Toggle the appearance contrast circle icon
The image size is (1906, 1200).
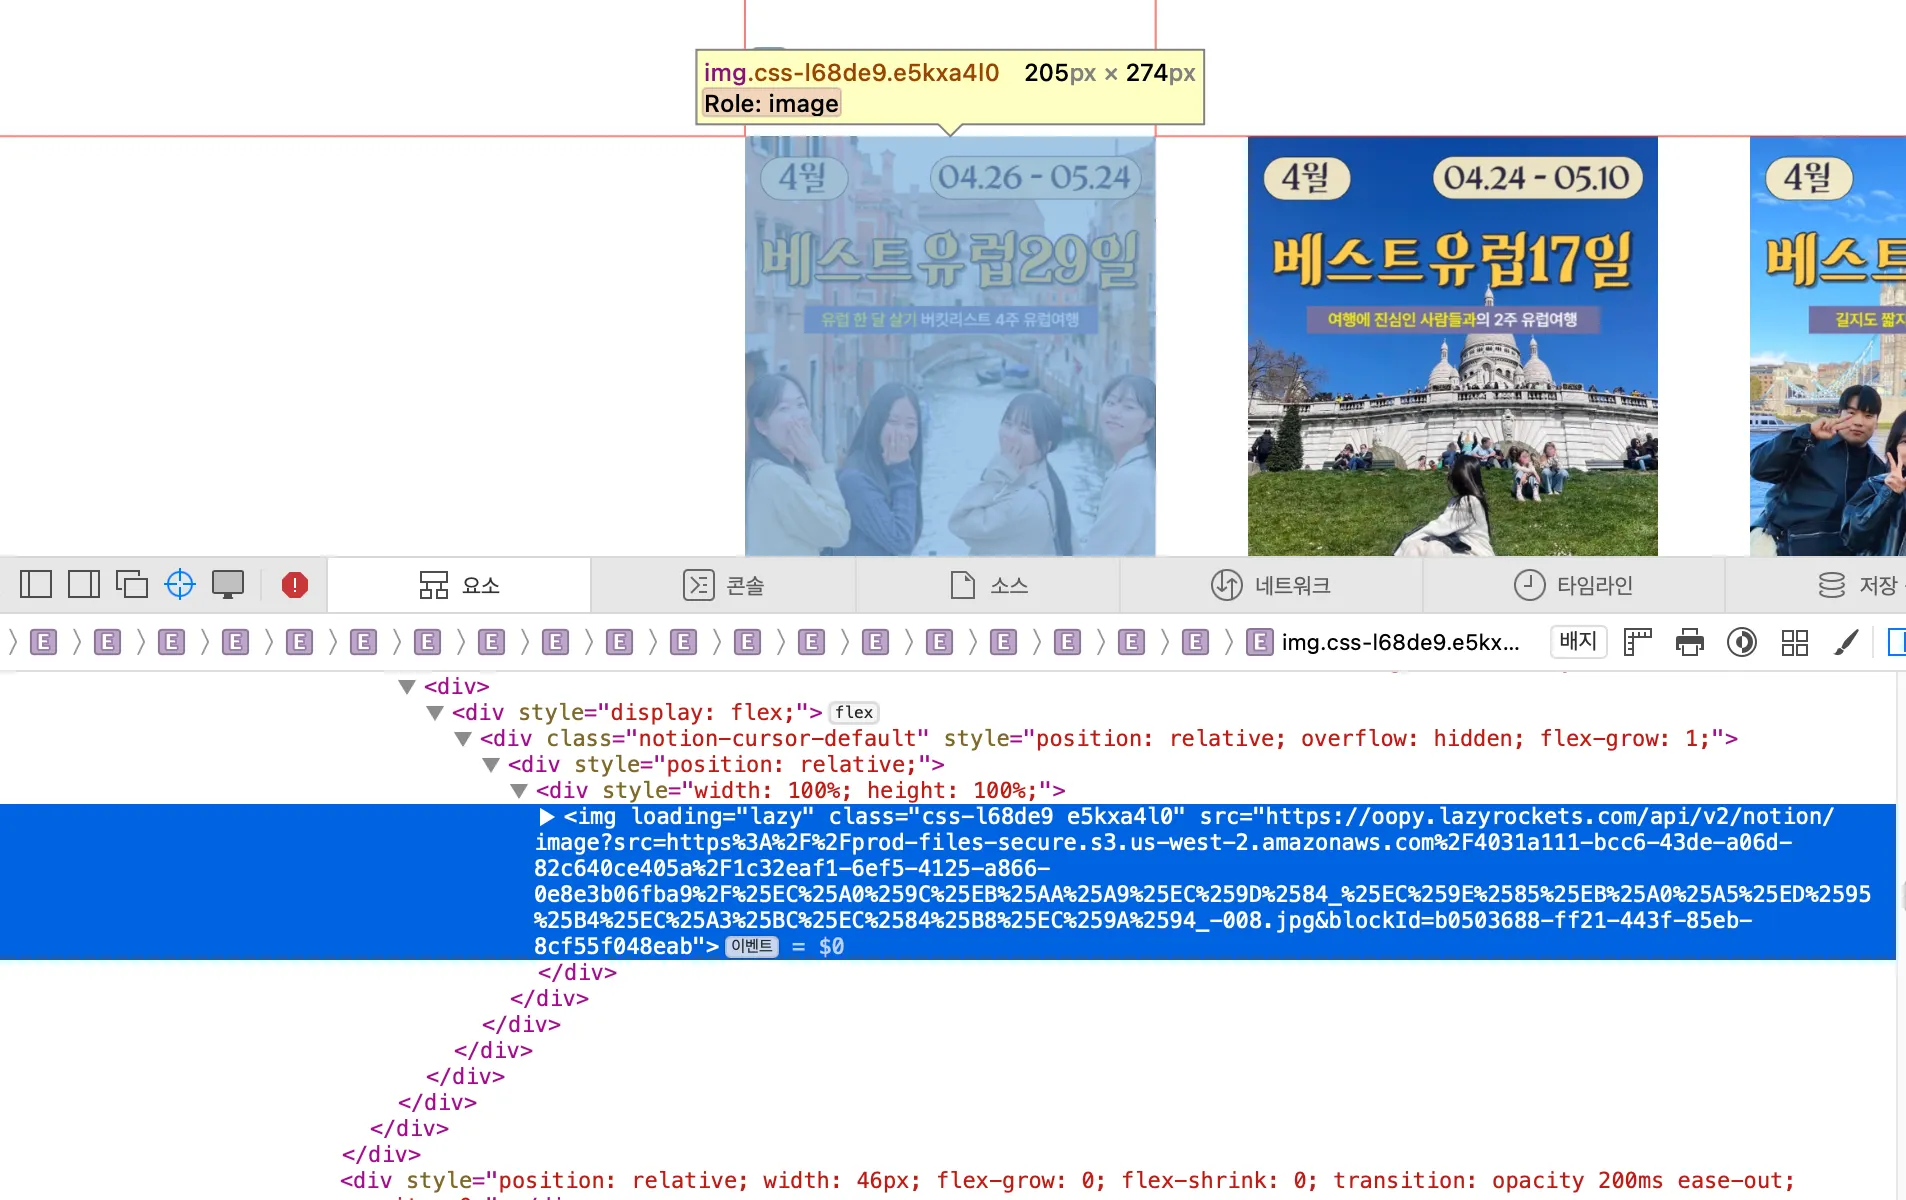[x=1742, y=642]
